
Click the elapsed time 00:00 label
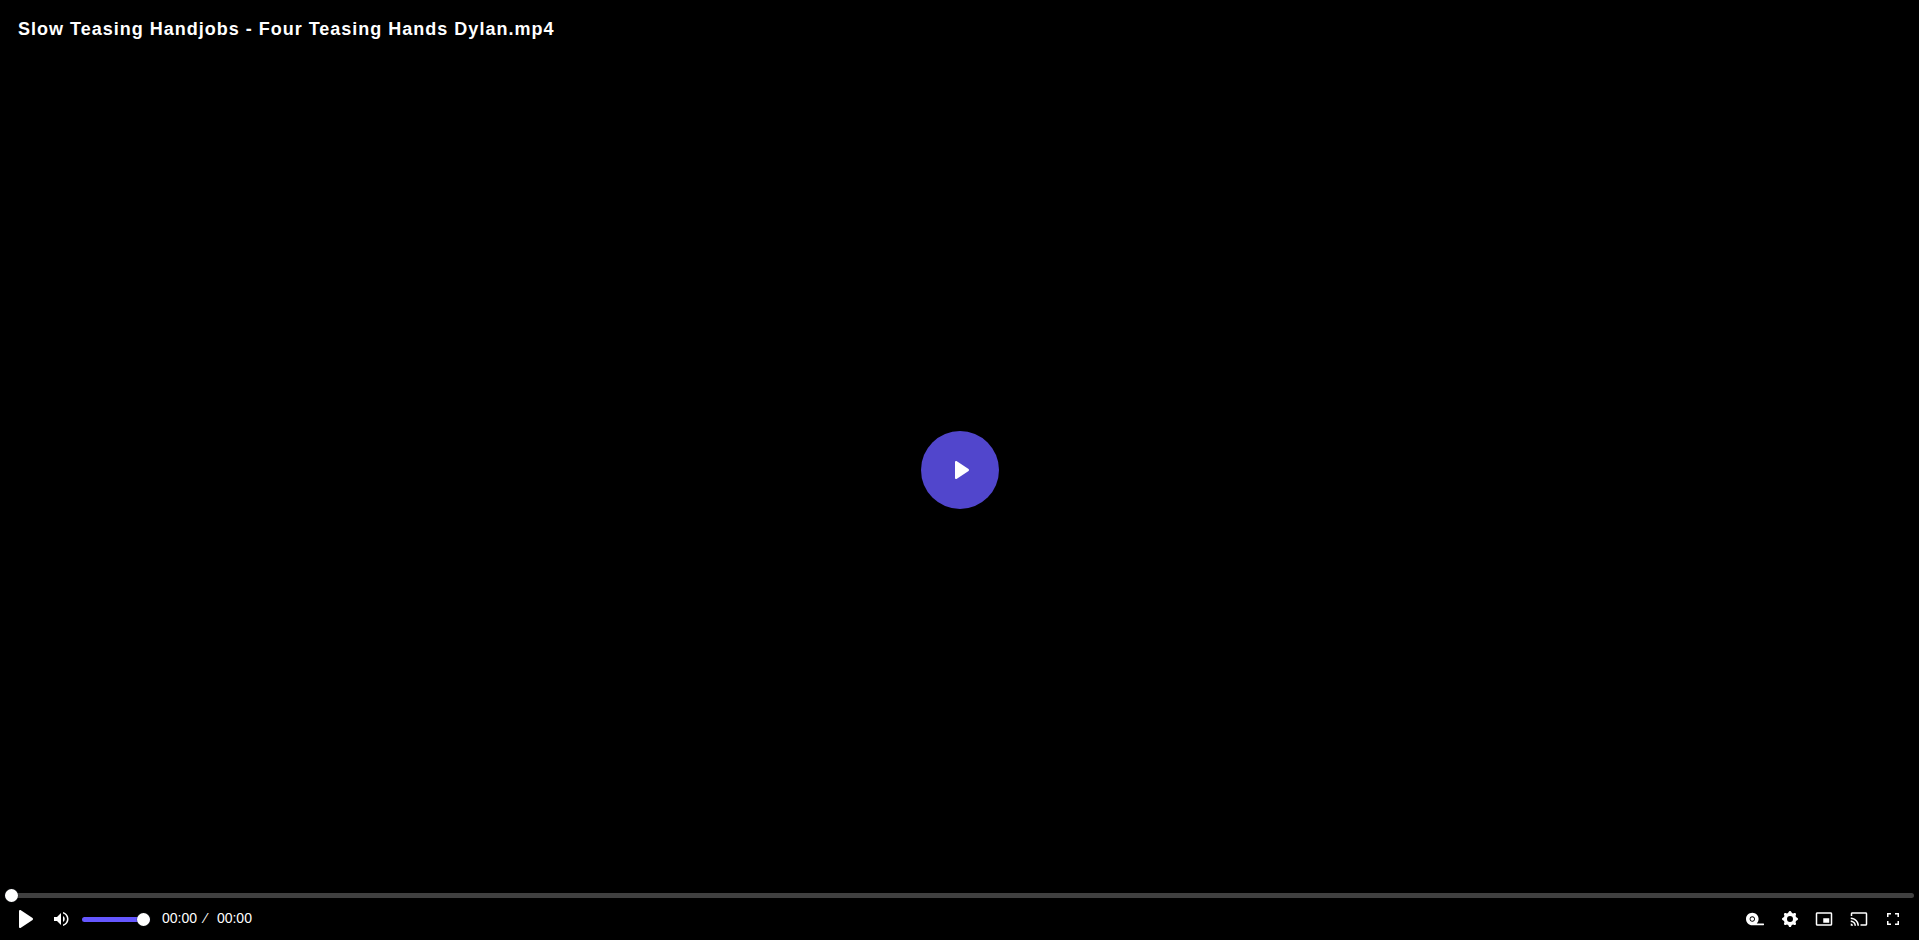click(x=179, y=918)
